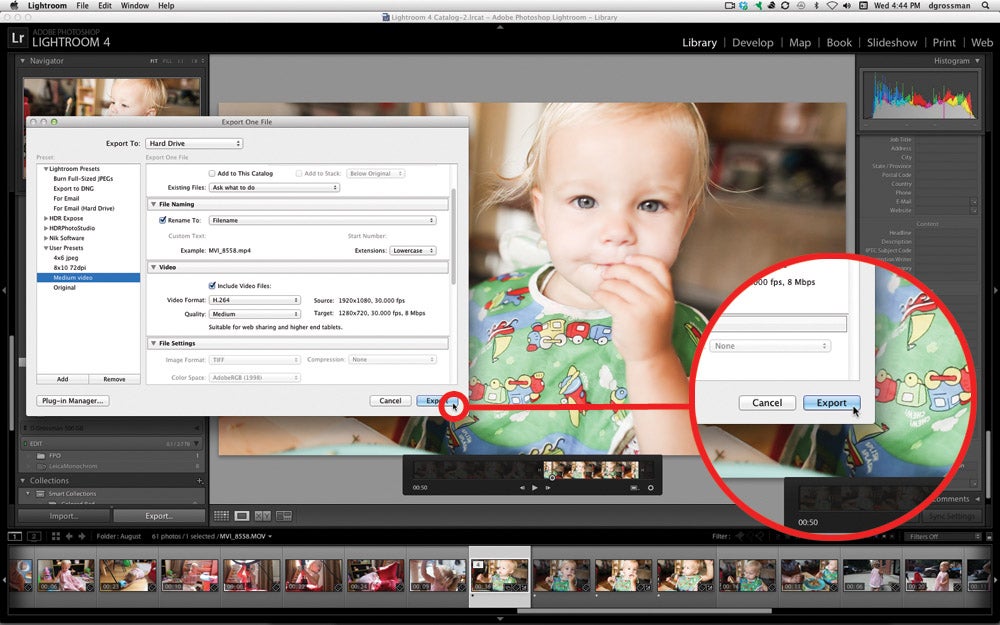1000x625 pixels.
Task: Switch to Compare view (XY) icon
Action: click(263, 515)
